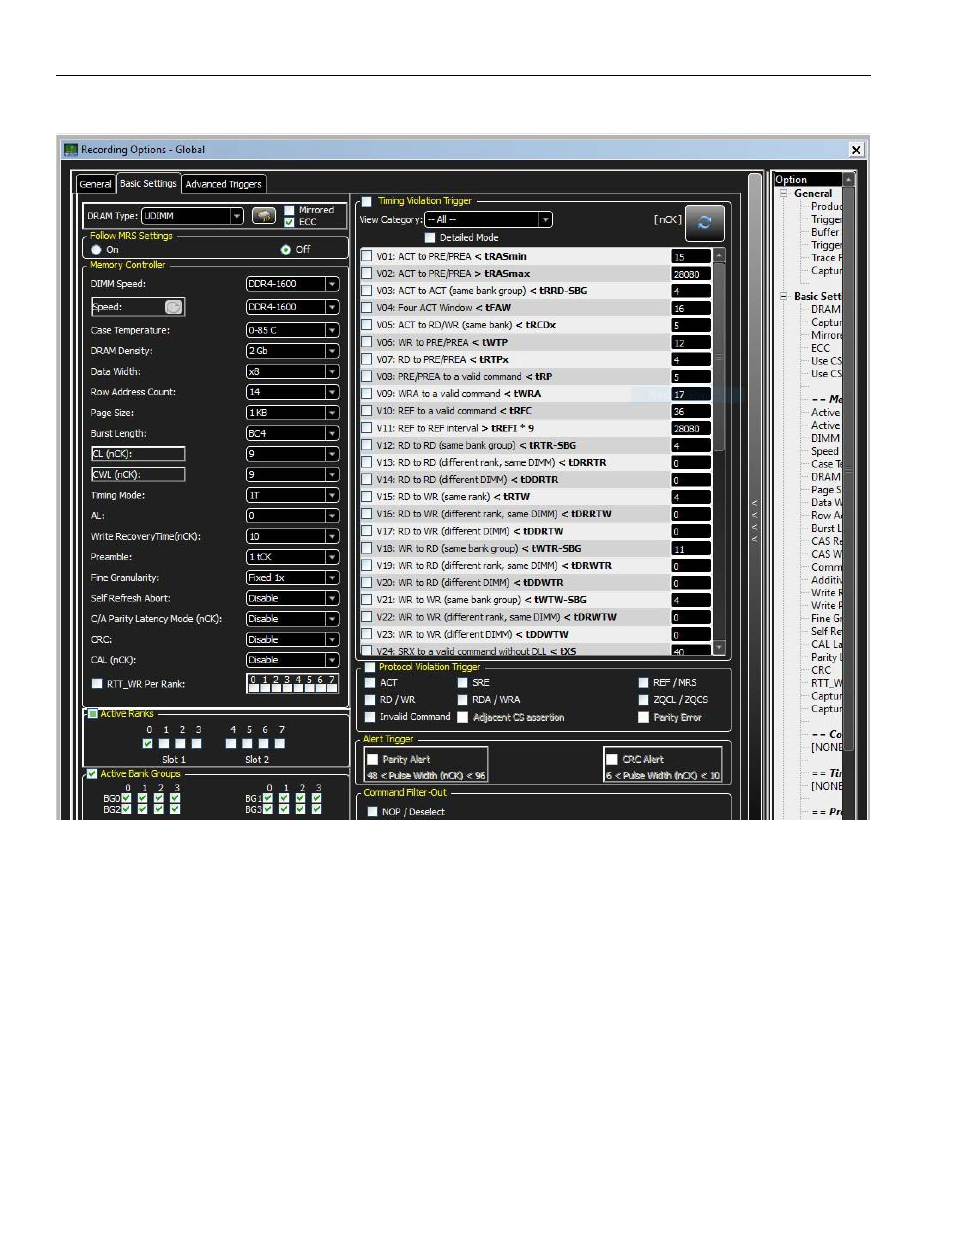Select the Mirrored item in Option tree

[x=826, y=336]
